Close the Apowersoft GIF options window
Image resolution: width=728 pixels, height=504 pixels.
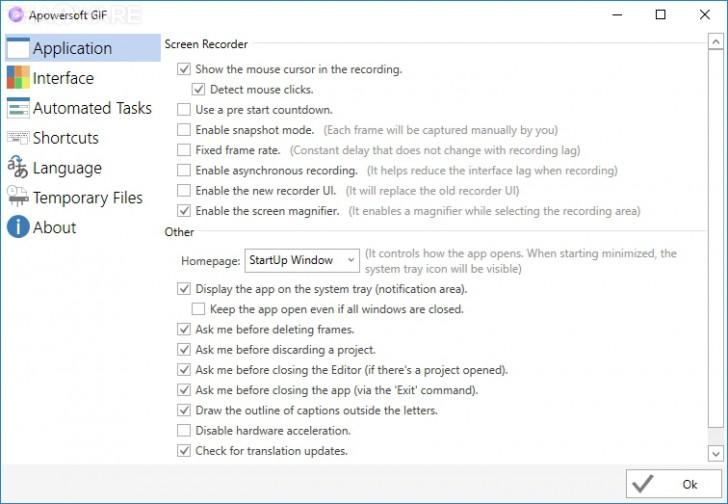(x=704, y=15)
